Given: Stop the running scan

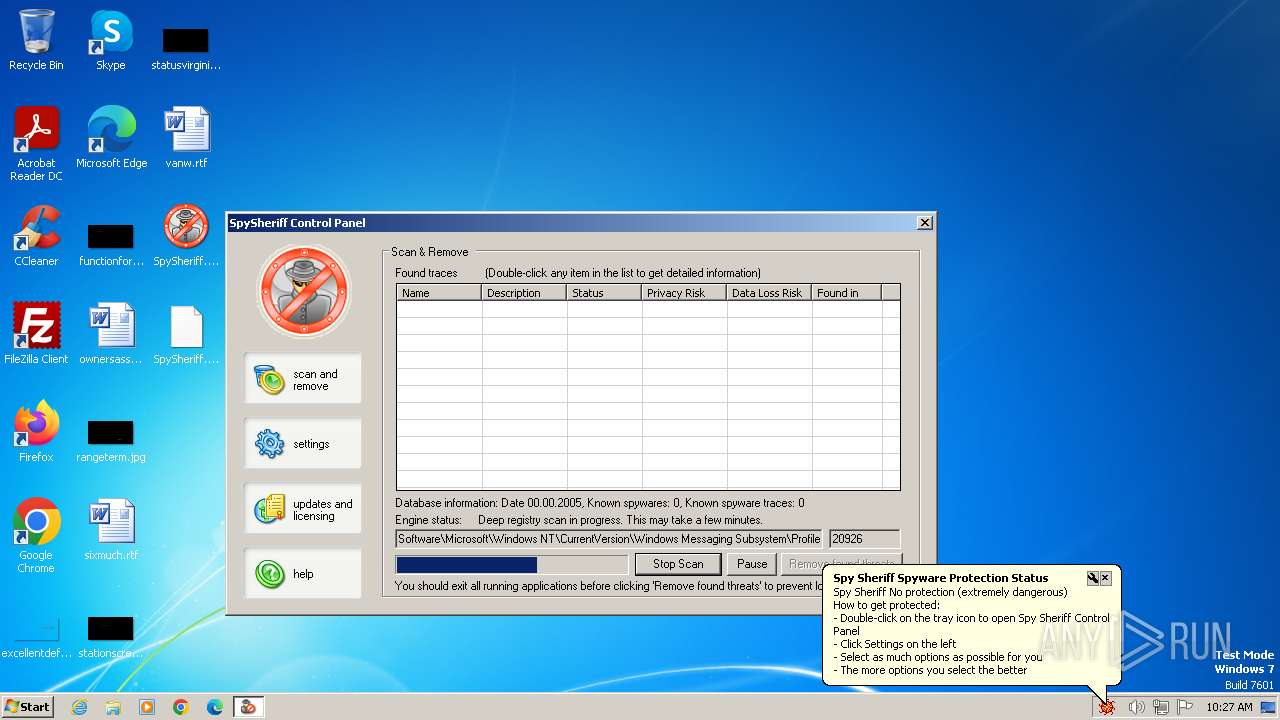Looking at the screenshot, I should pyautogui.click(x=678, y=564).
